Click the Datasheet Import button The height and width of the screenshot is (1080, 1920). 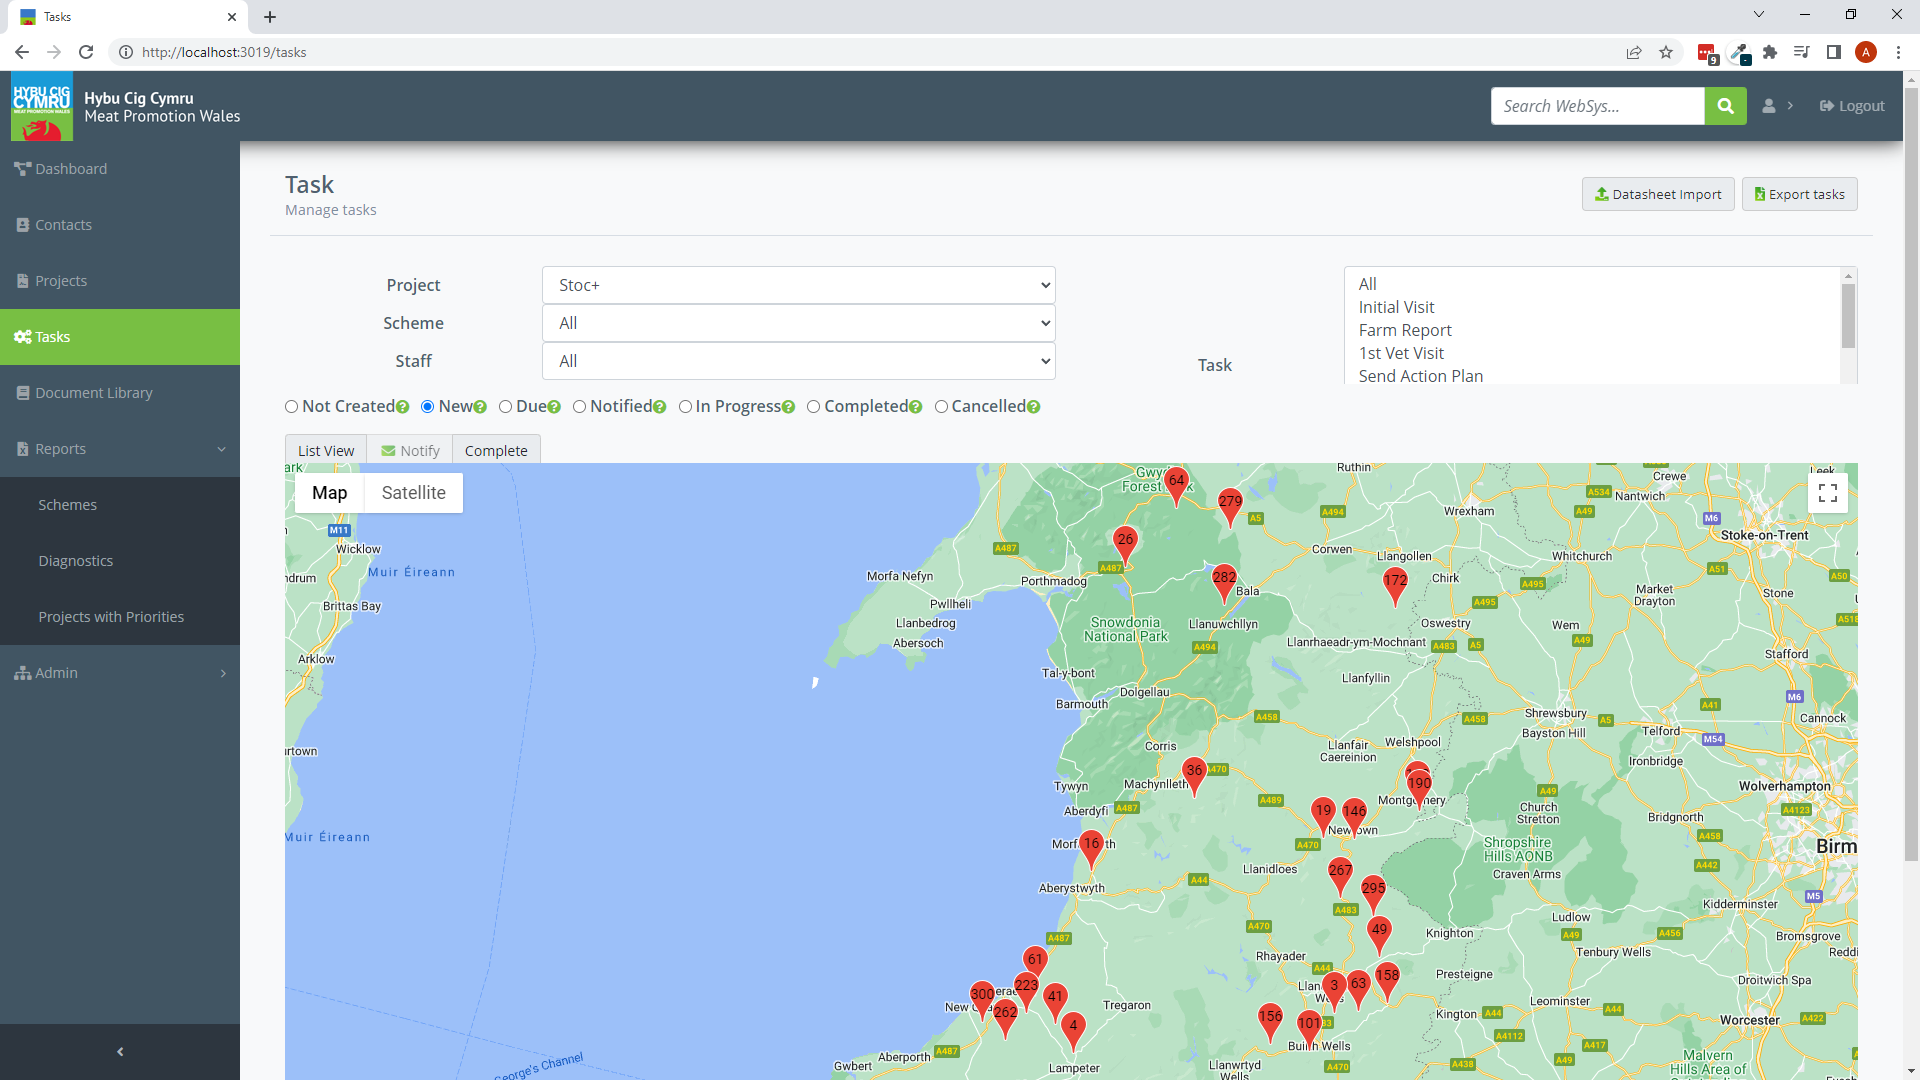[1658, 195]
